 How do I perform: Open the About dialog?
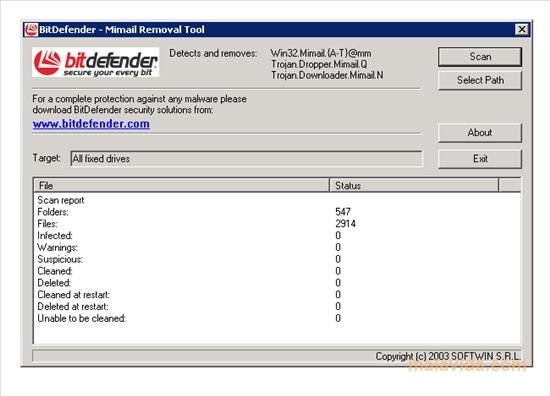coord(480,133)
